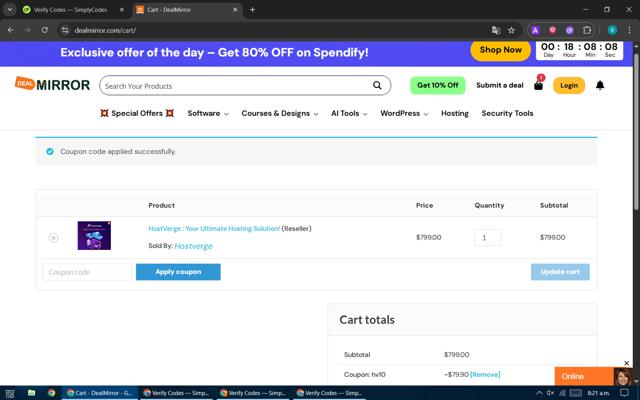Click the DealMirror logo
Viewport: 640px width, 400px height.
[x=52, y=84]
